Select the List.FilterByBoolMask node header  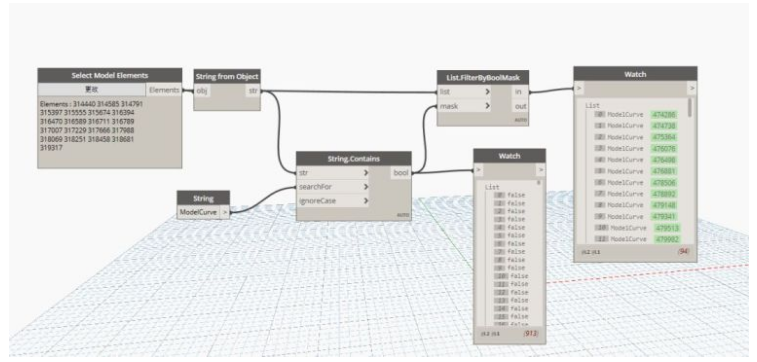pyautogui.click(x=483, y=77)
